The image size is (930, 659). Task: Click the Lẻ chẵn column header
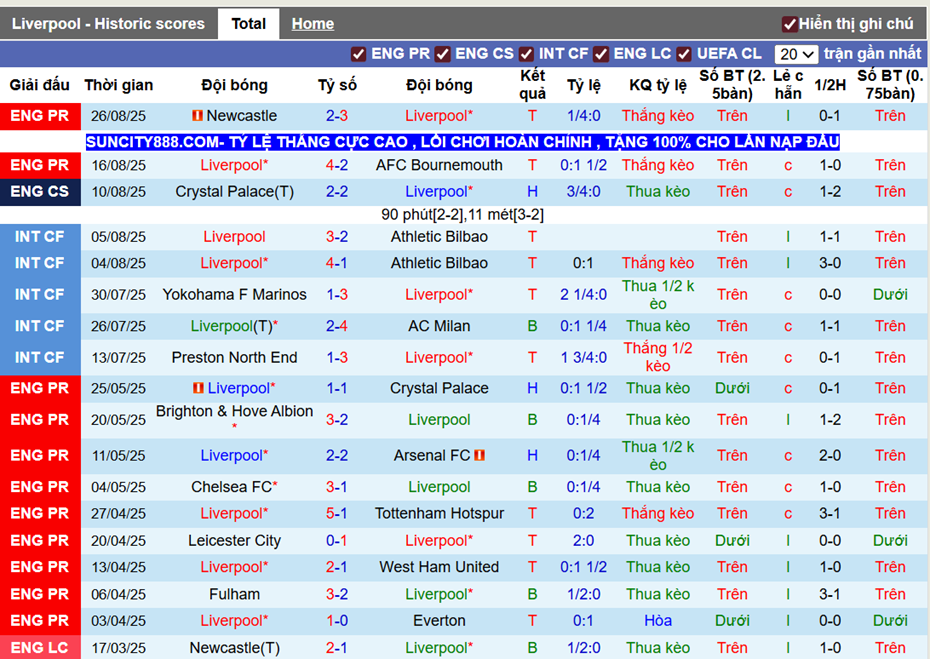[x=788, y=85]
